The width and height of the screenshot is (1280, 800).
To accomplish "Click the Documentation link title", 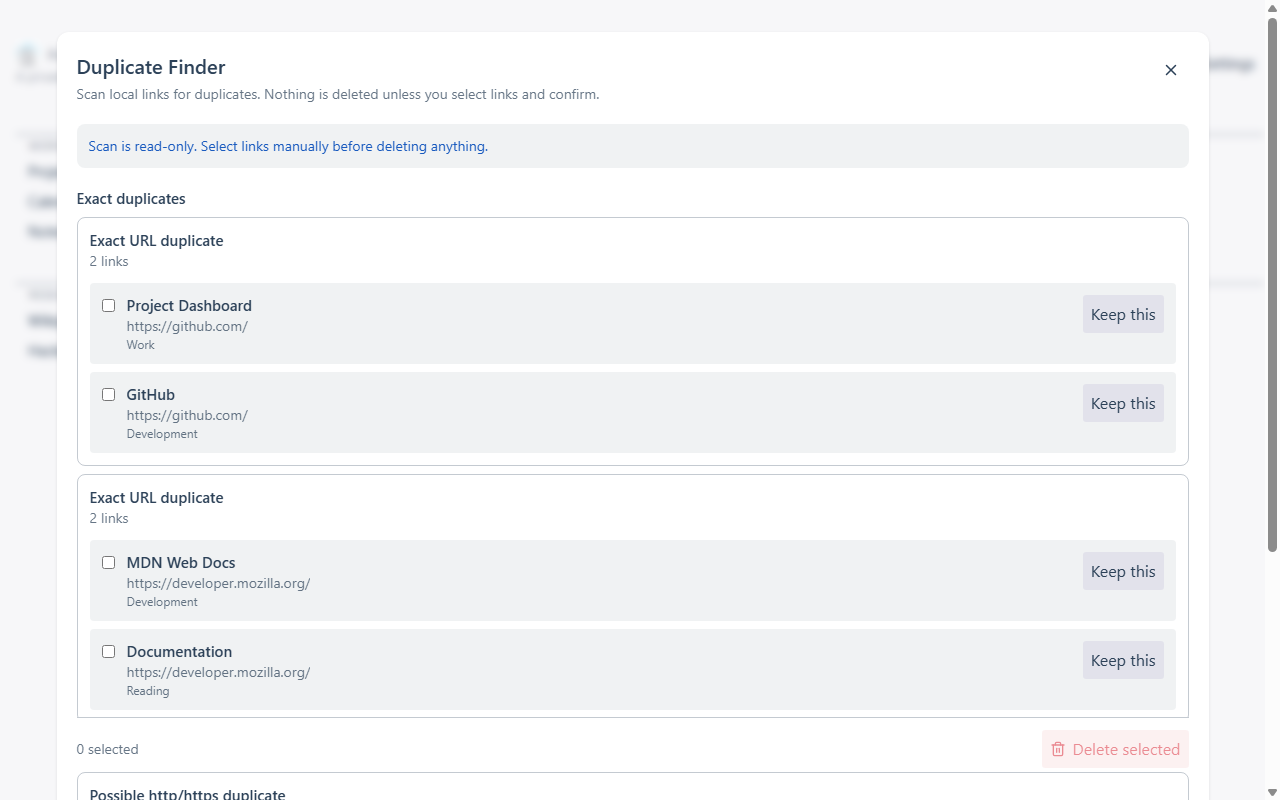I will [179, 652].
